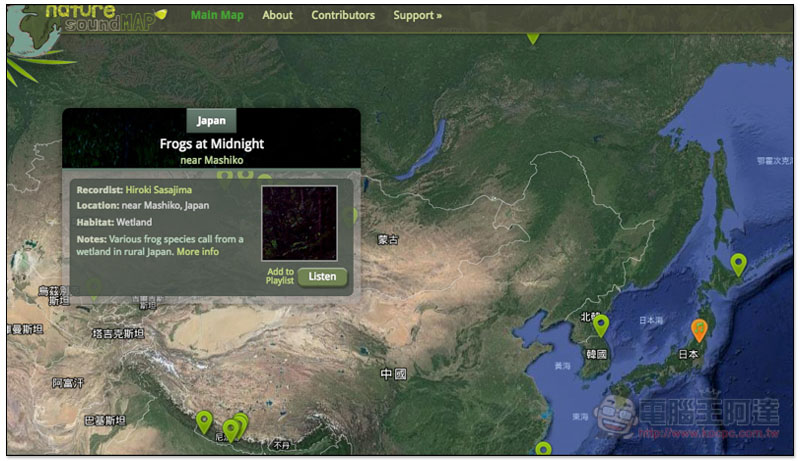Go to the Contributors page

point(343,15)
